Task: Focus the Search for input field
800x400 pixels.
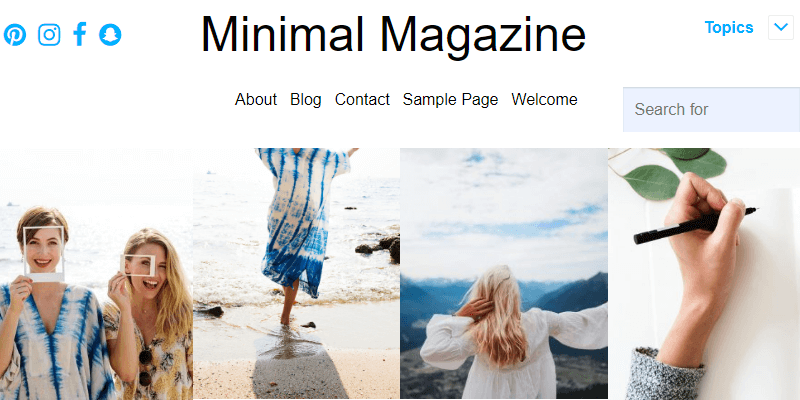Action: pos(711,109)
